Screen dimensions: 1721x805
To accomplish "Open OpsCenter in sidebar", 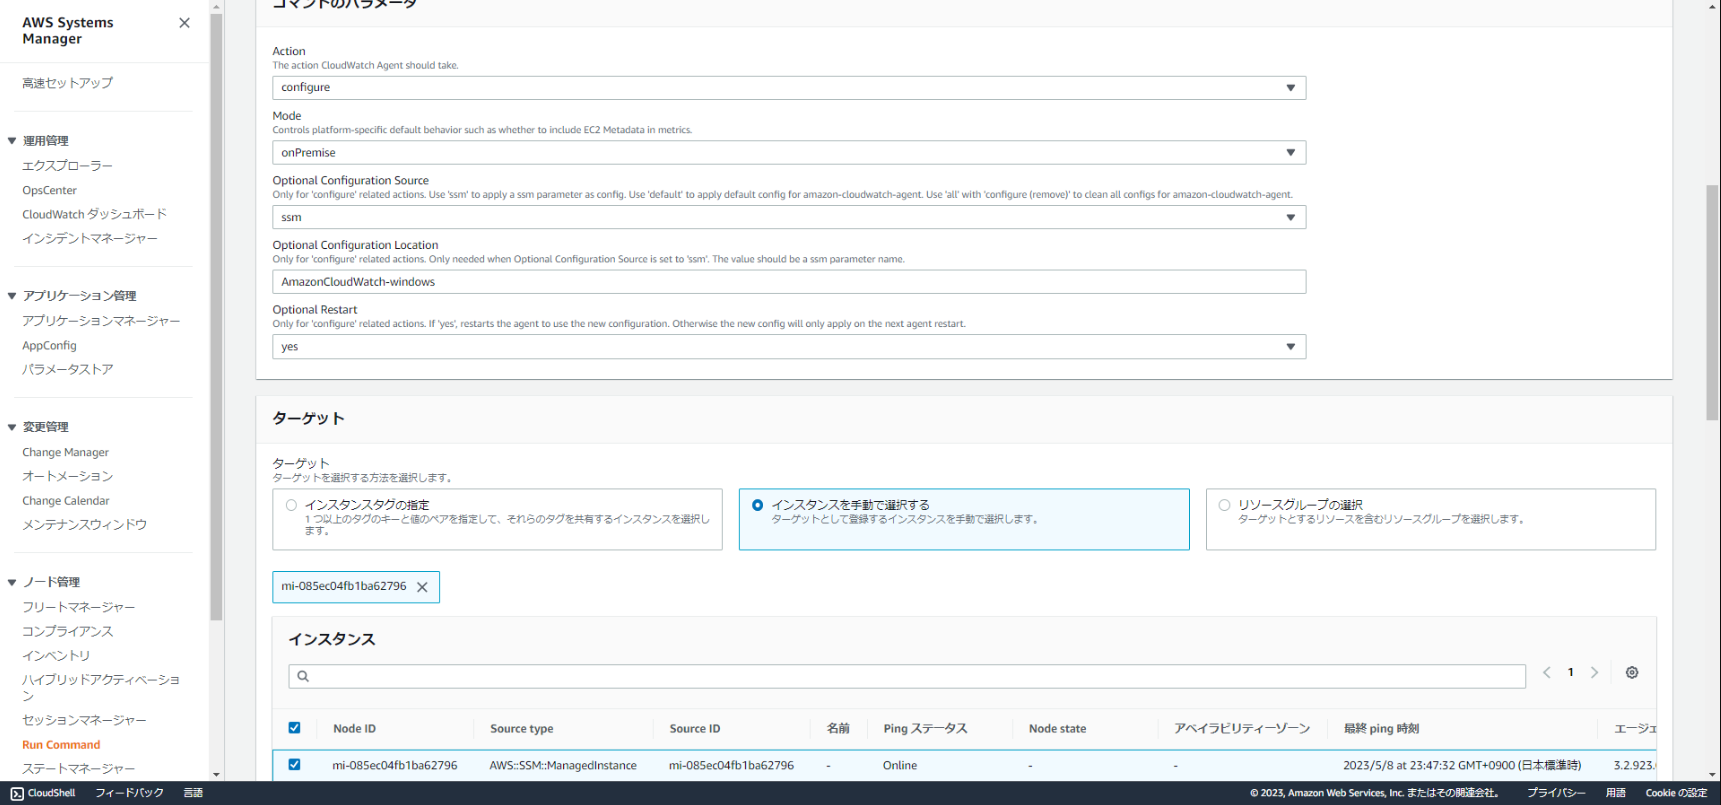I will tap(49, 190).
